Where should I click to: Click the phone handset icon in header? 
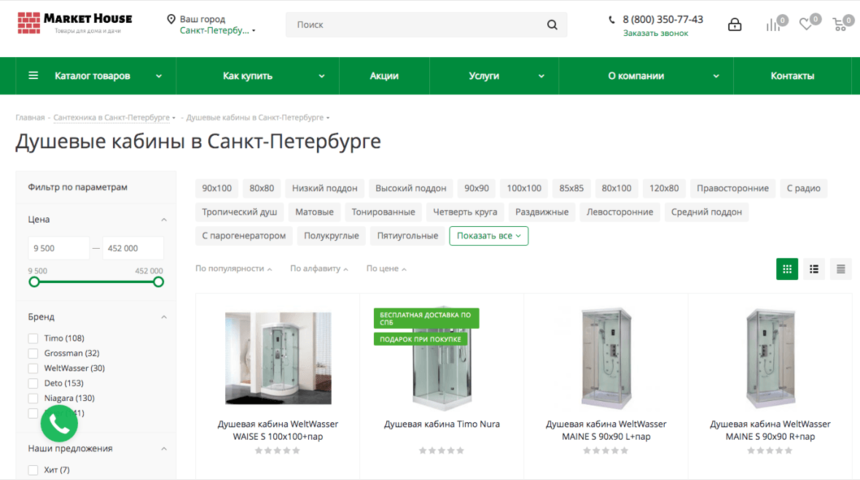point(612,20)
